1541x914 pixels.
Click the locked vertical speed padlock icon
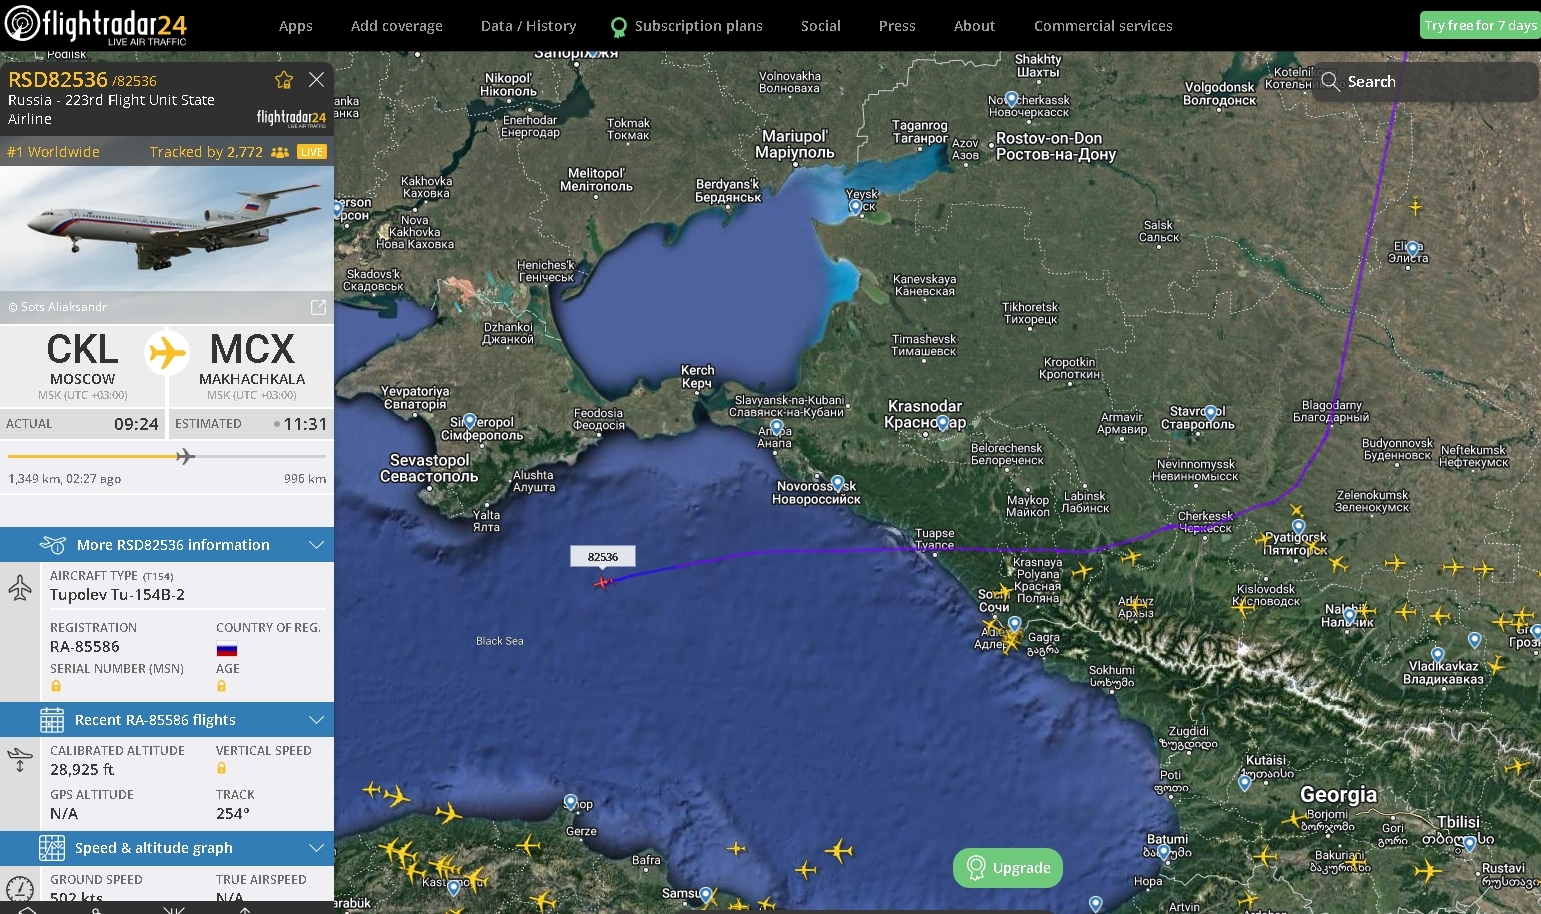point(222,768)
